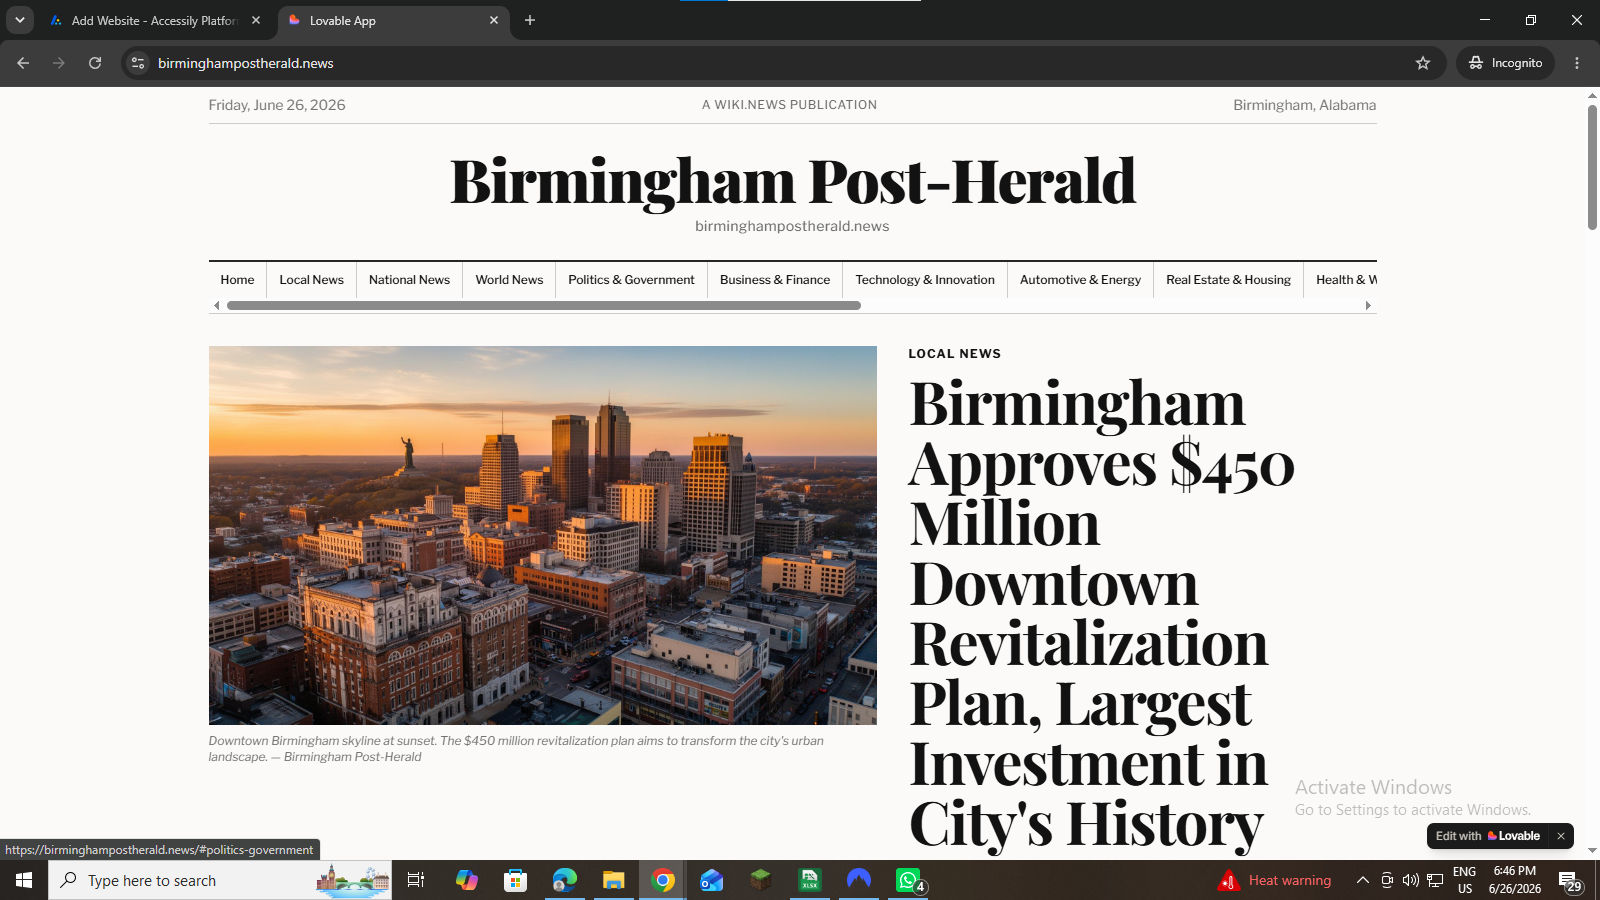This screenshot has width=1600, height=900.
Task: Open the Windows Start menu
Action: (24, 880)
